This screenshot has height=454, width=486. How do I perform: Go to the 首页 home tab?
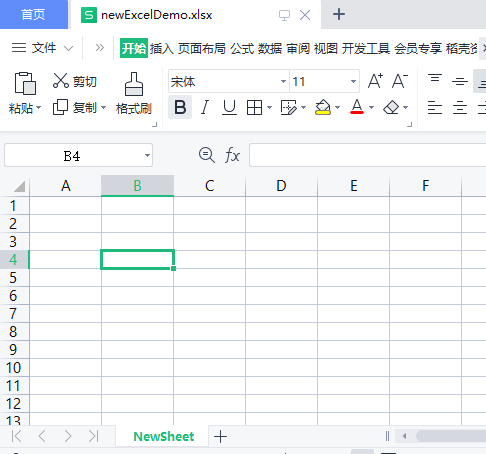[33, 14]
